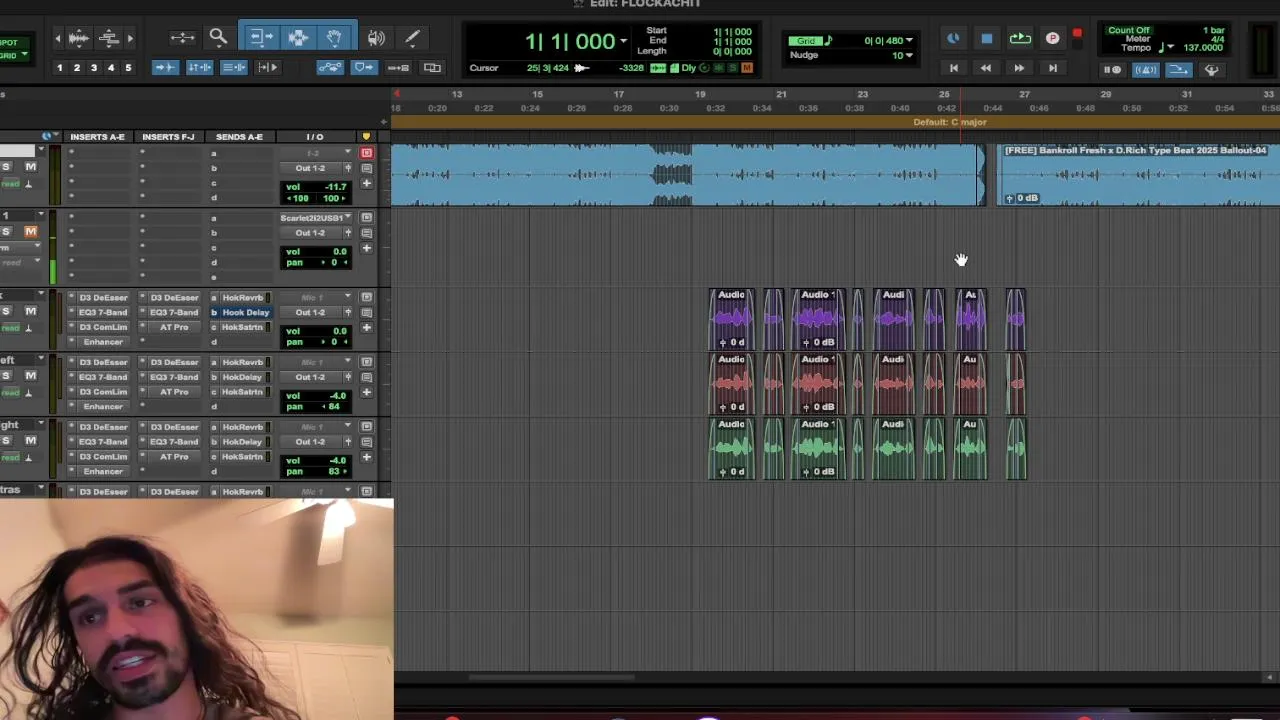Toggle Tab to Transients

(165, 67)
